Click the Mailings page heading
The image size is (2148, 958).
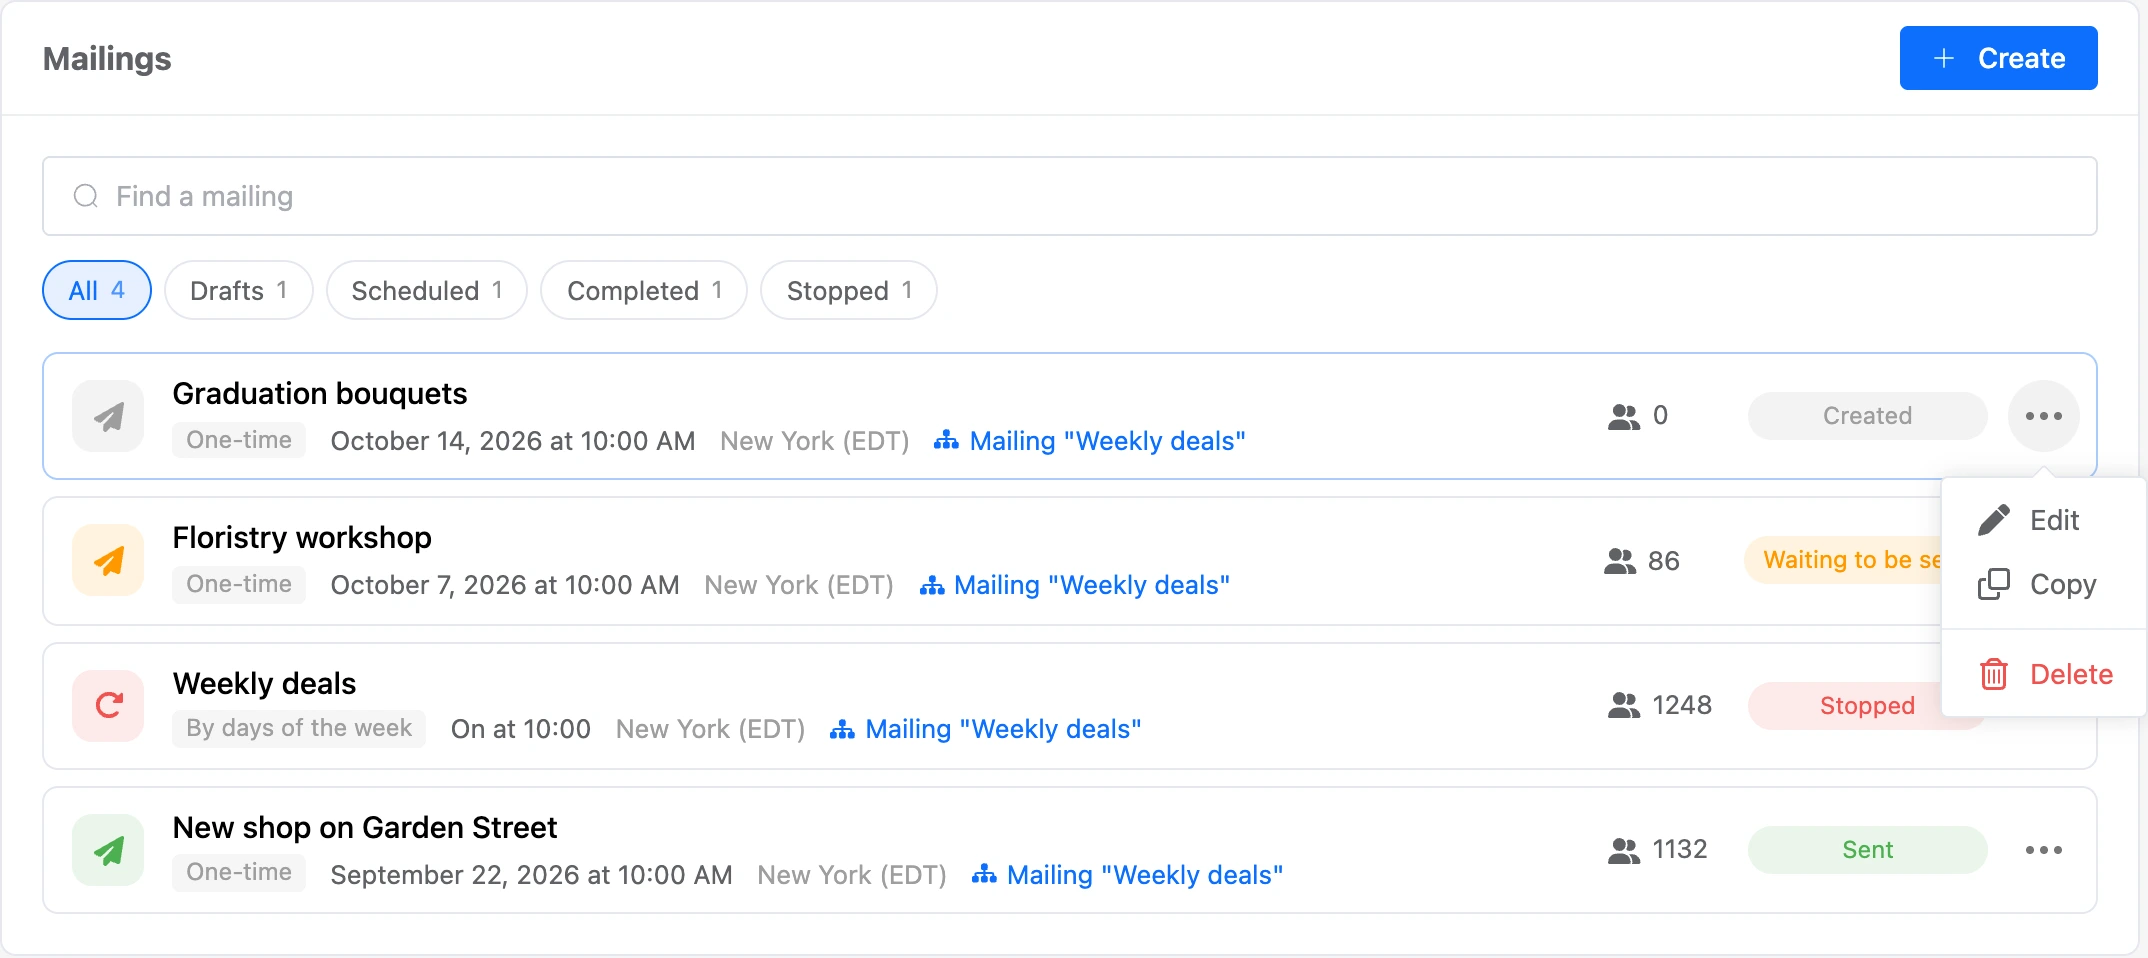coord(107,58)
